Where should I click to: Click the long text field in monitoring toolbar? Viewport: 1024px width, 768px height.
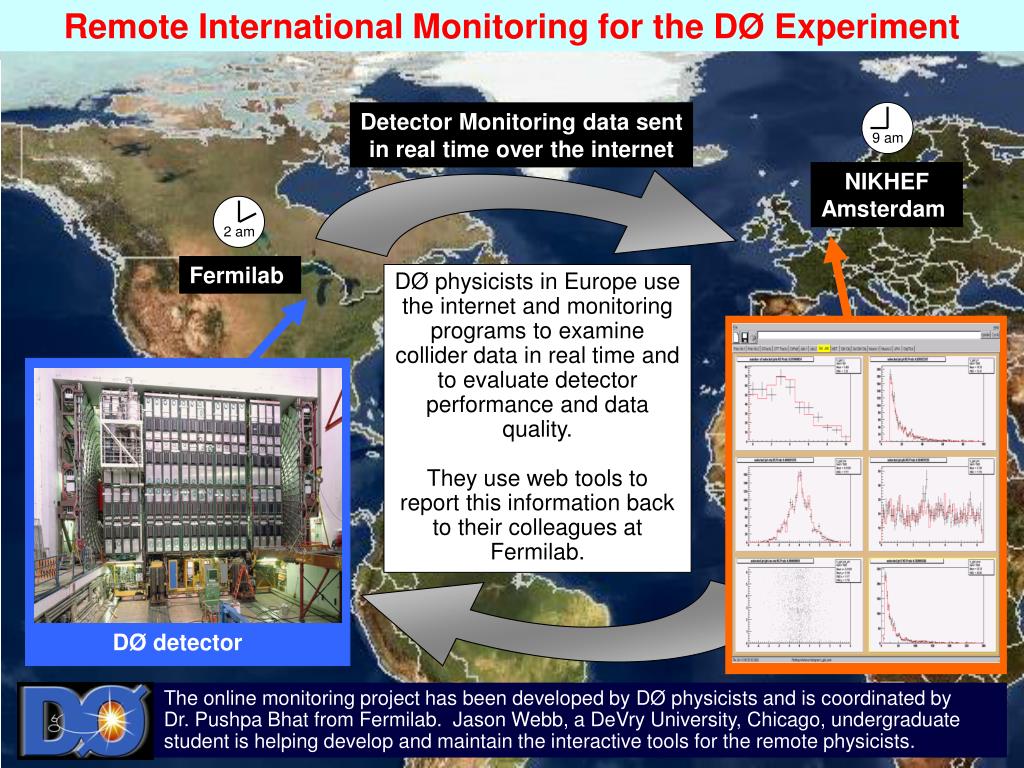(x=869, y=335)
